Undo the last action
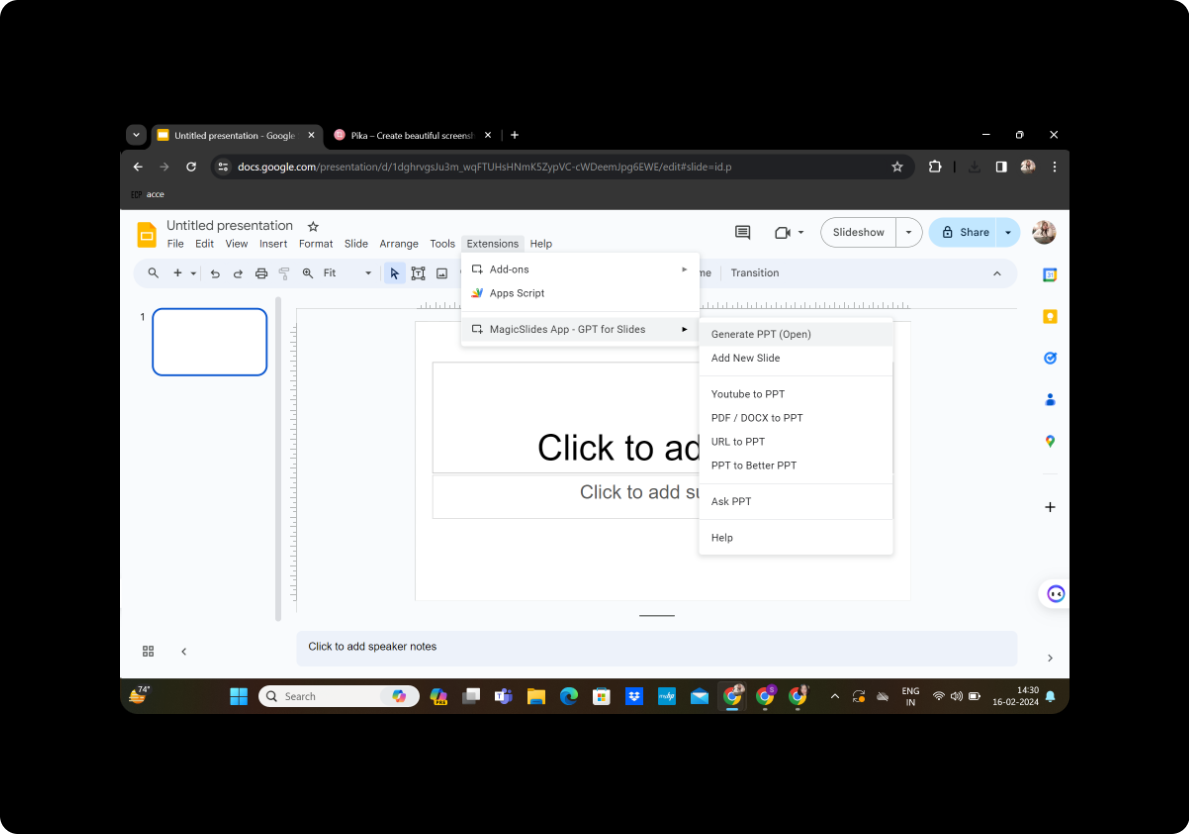Viewport: 1189px width, 834px height. pos(215,274)
